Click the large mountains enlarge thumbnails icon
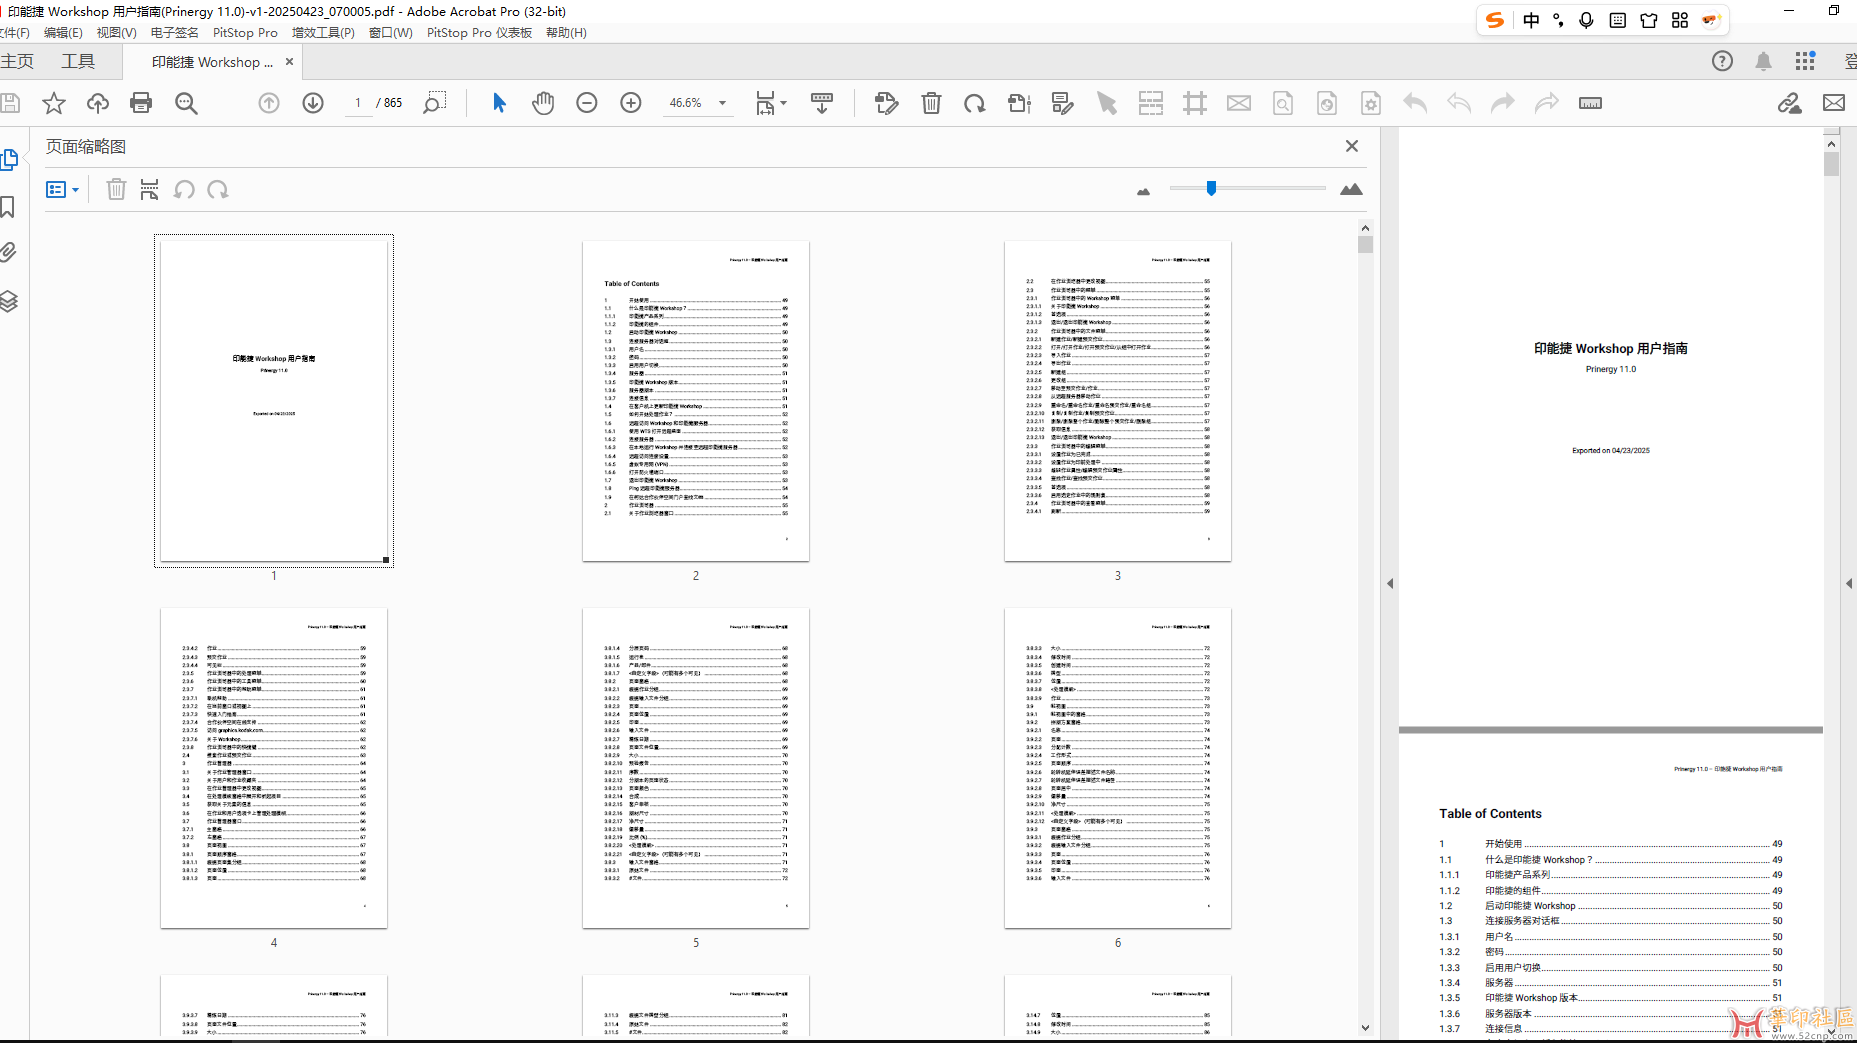 pos(1351,189)
